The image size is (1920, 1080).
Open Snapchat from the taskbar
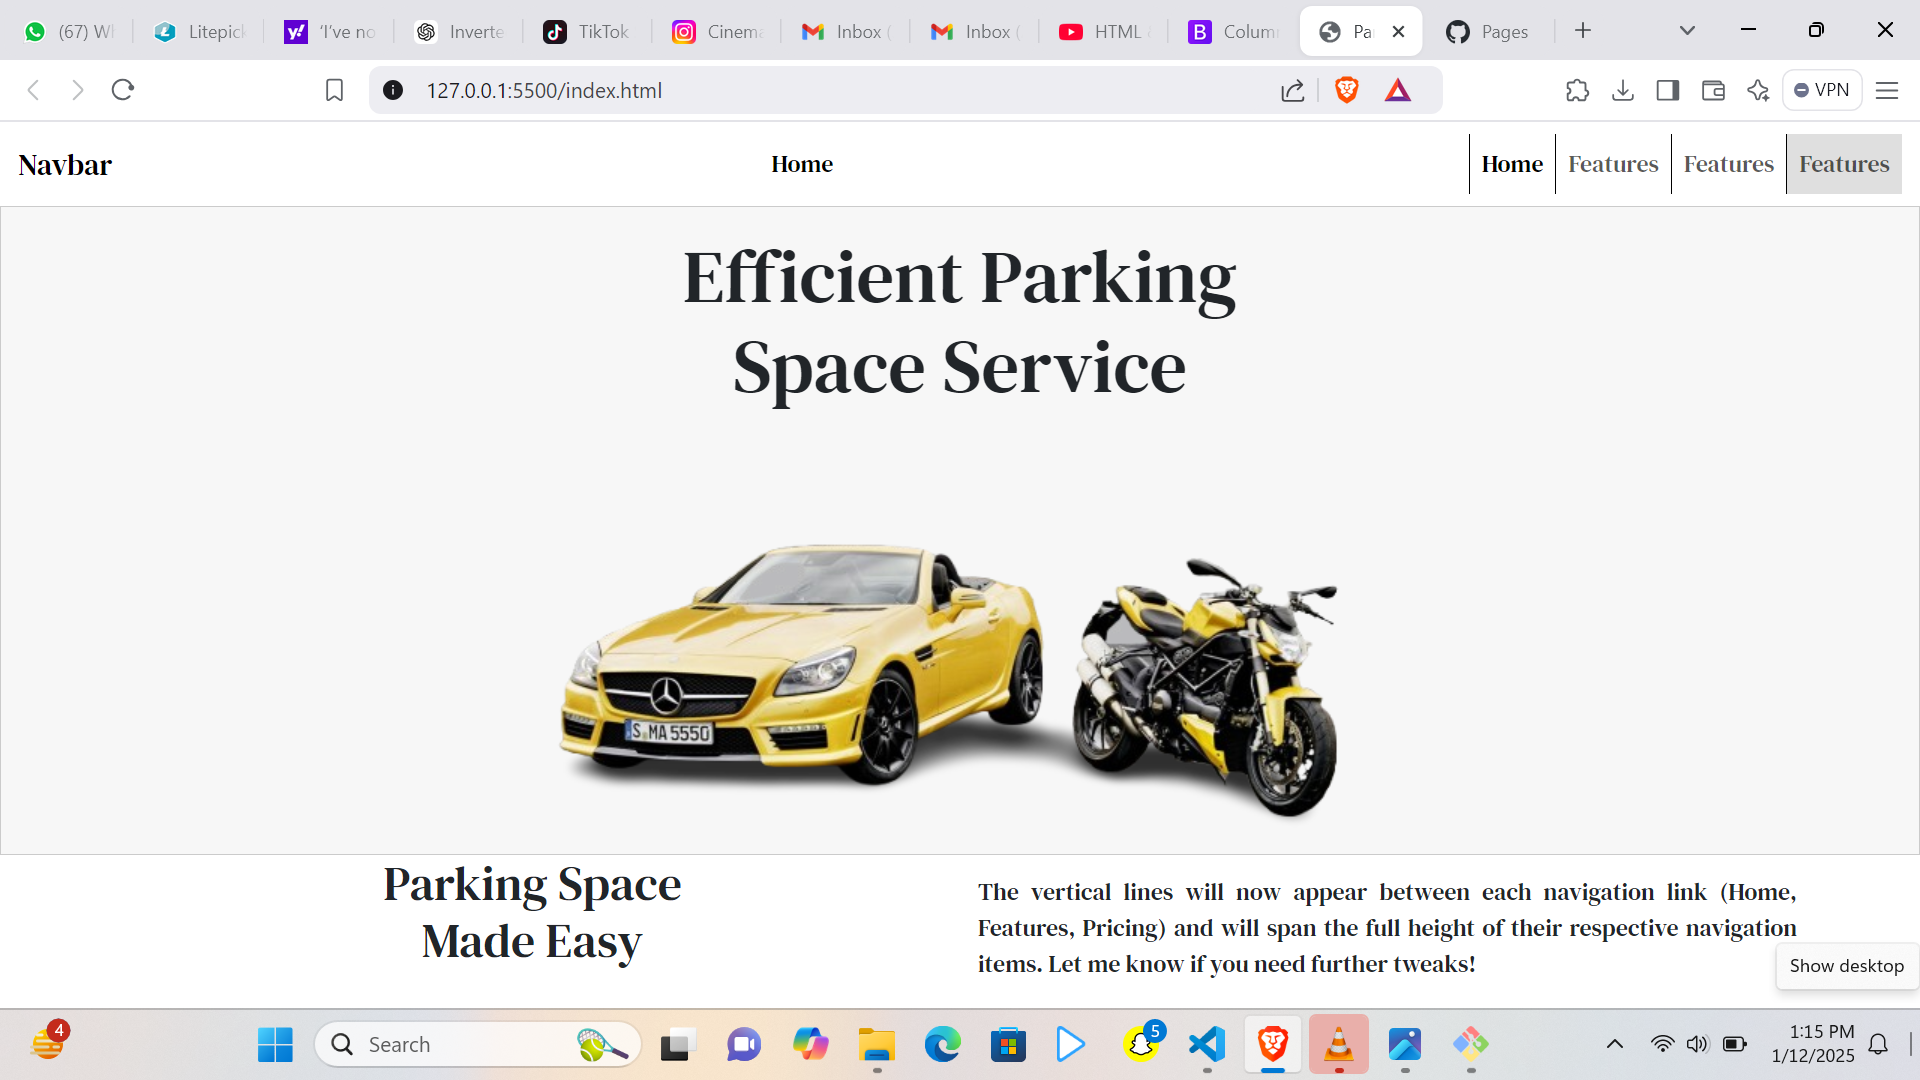click(1142, 1043)
